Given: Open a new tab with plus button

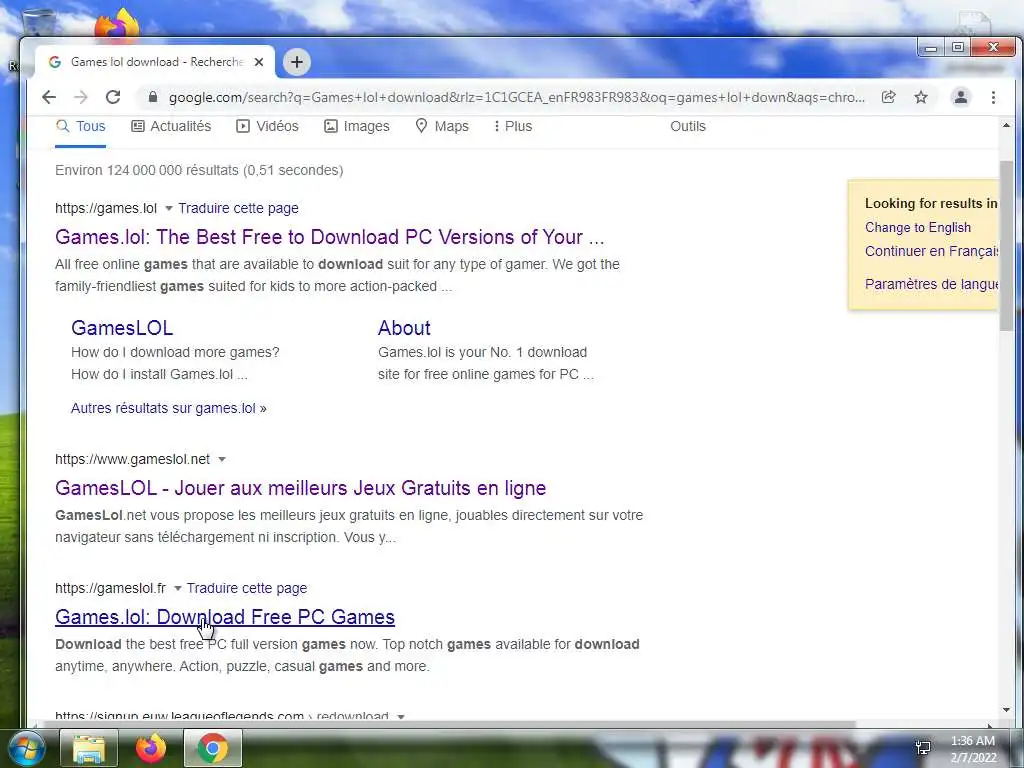Looking at the screenshot, I should (x=296, y=62).
